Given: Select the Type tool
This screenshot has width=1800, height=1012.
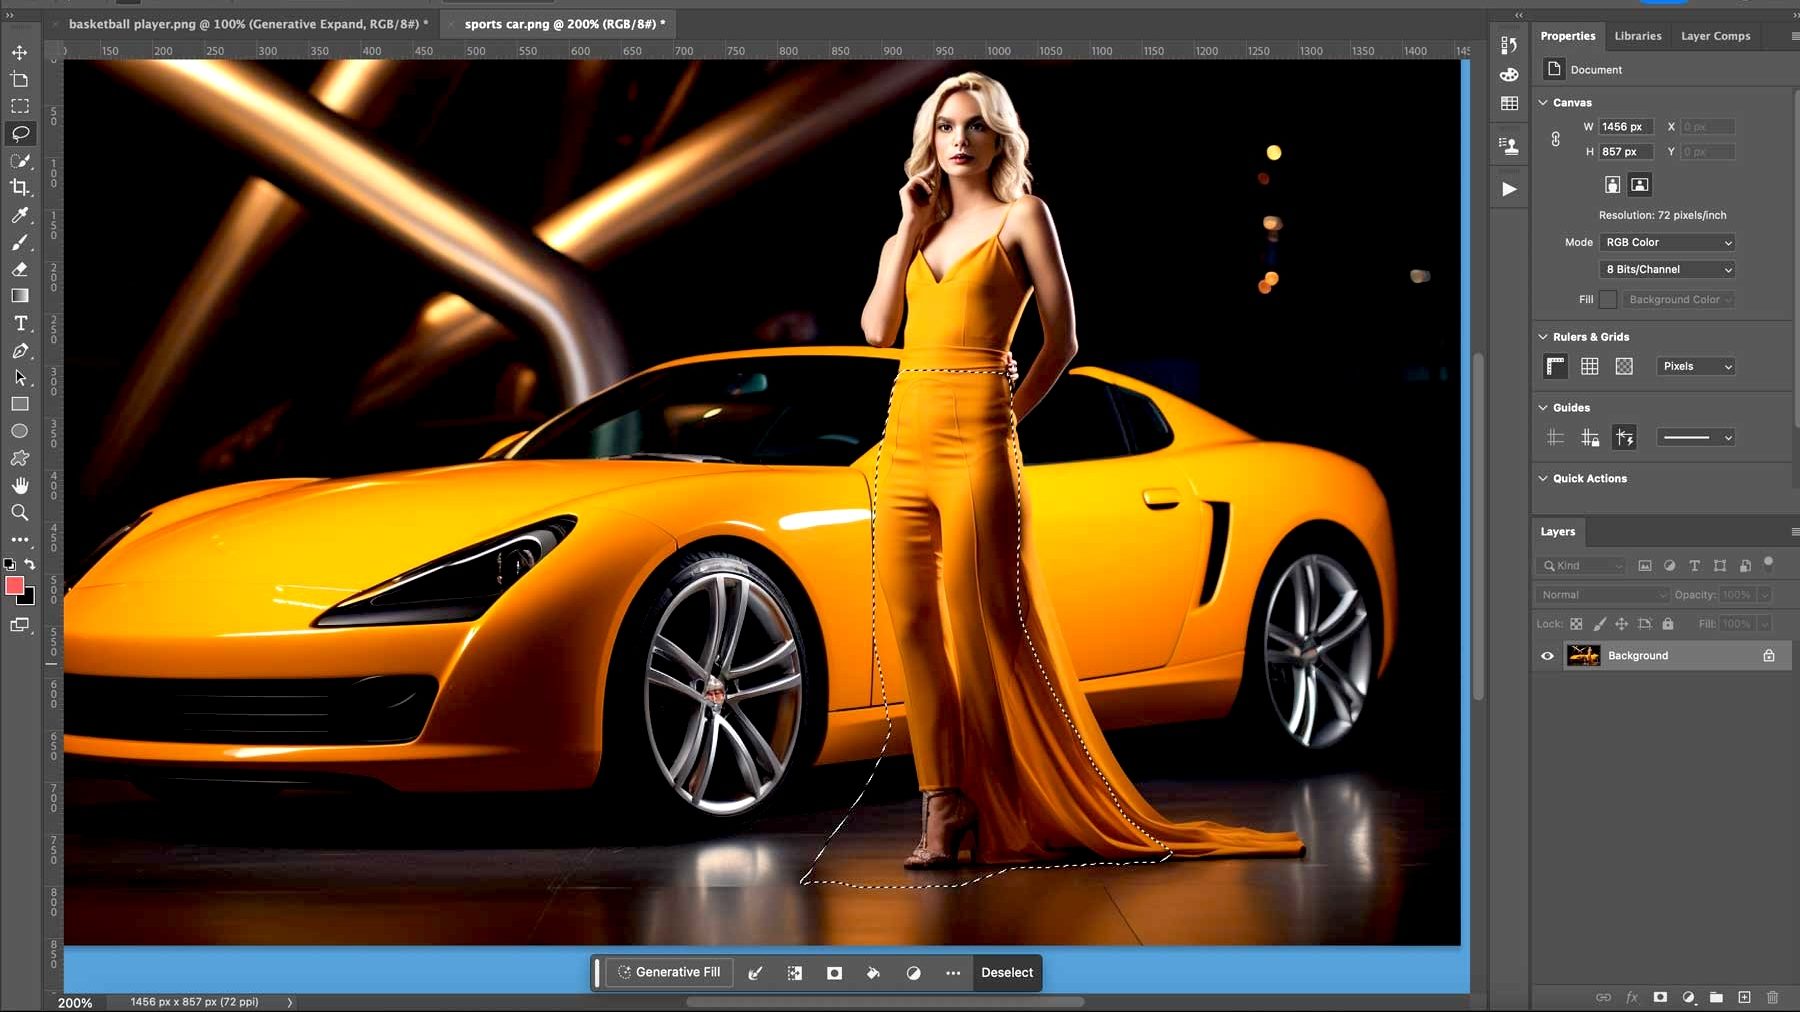Looking at the screenshot, I should pyautogui.click(x=19, y=322).
